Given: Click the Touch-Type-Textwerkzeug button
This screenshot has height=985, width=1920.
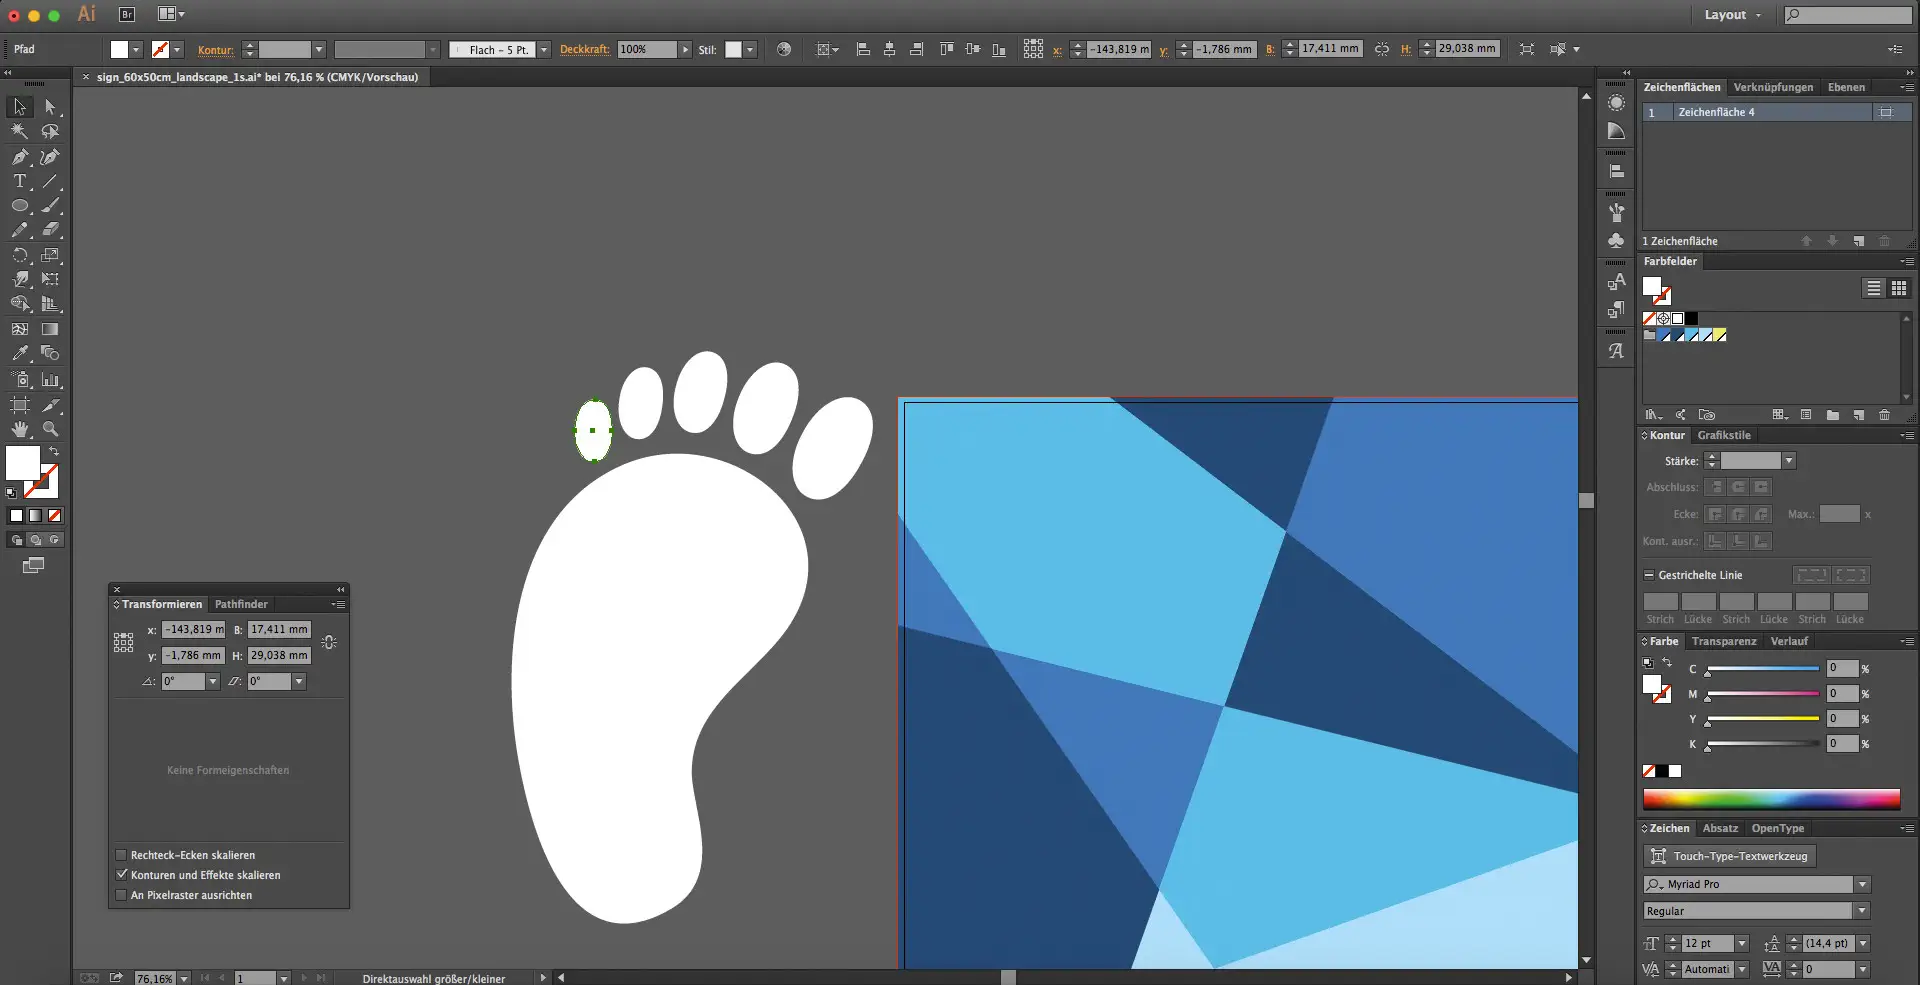Looking at the screenshot, I should click(1729, 856).
